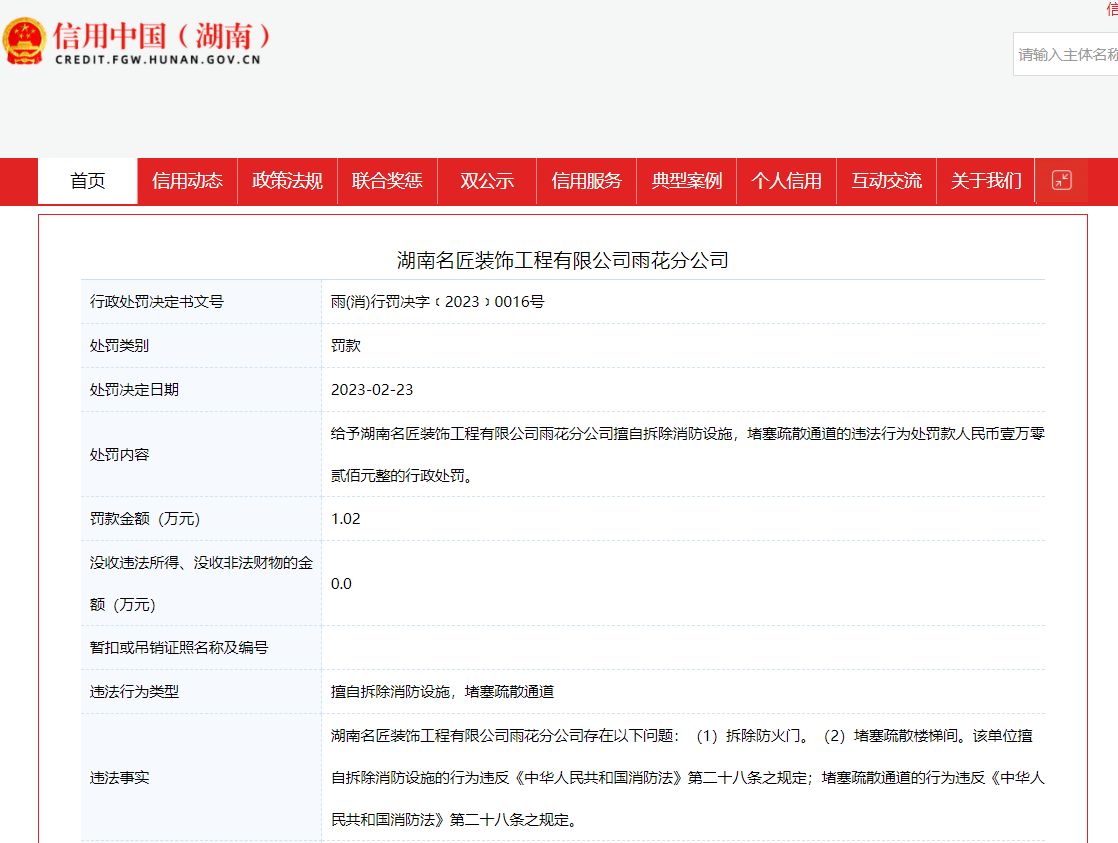Image resolution: width=1118 pixels, height=843 pixels.
Task: Select the 首页 tab
Action: point(87,181)
